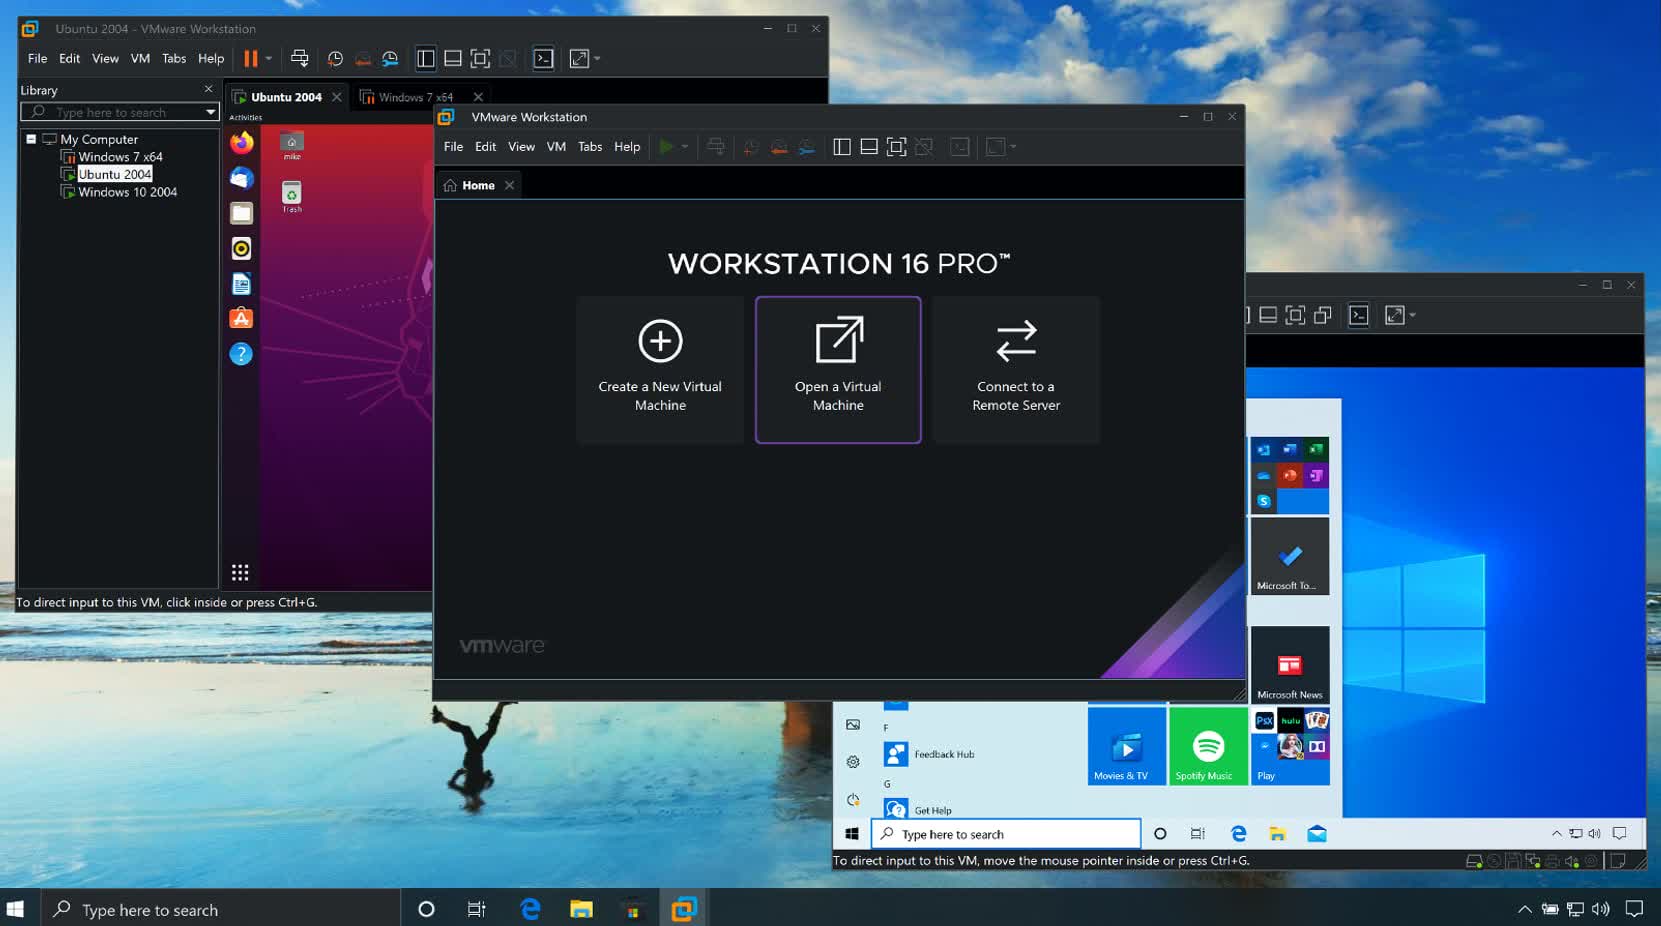
Task: Select Windows 10 2004 in the library
Action: 127,192
